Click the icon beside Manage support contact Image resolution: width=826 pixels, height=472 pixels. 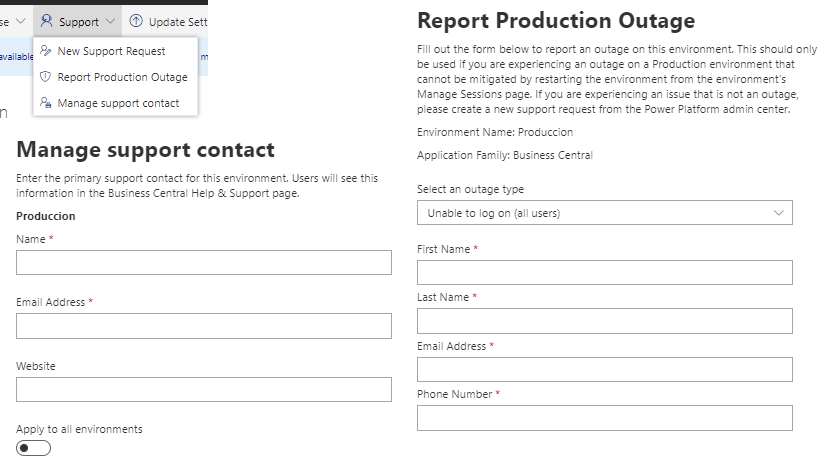45,103
